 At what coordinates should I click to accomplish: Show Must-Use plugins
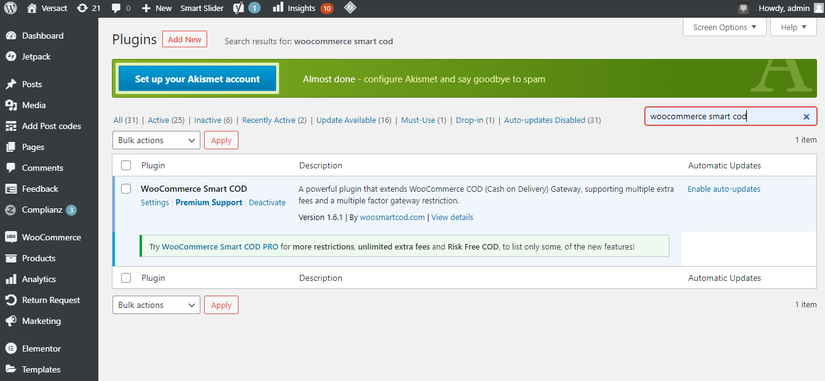click(424, 120)
